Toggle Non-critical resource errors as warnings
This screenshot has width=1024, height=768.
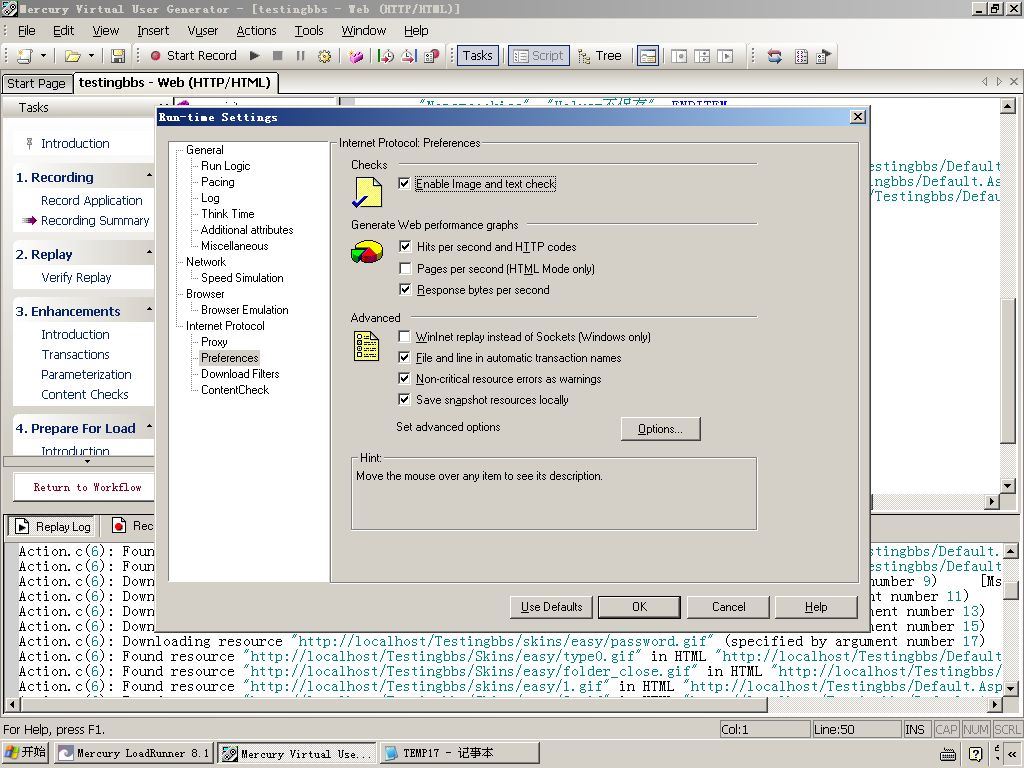(404, 378)
